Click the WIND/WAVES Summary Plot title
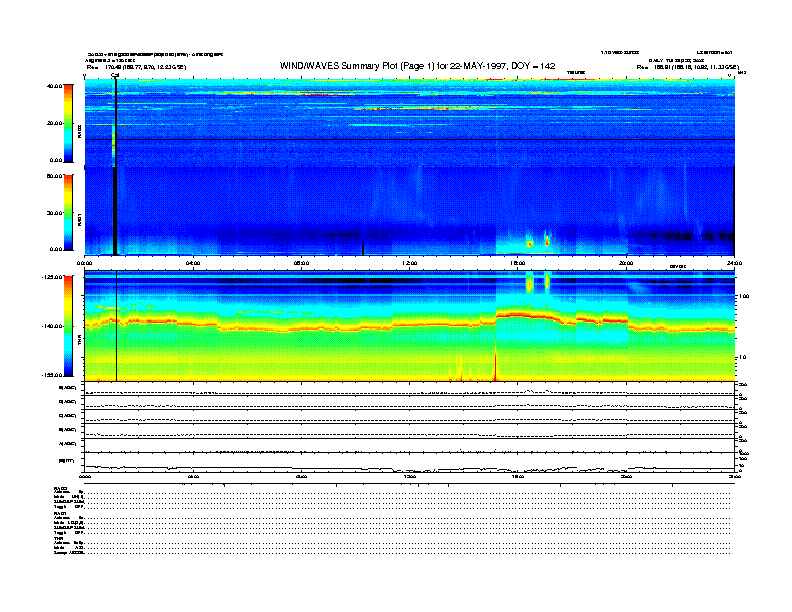 pos(417,66)
